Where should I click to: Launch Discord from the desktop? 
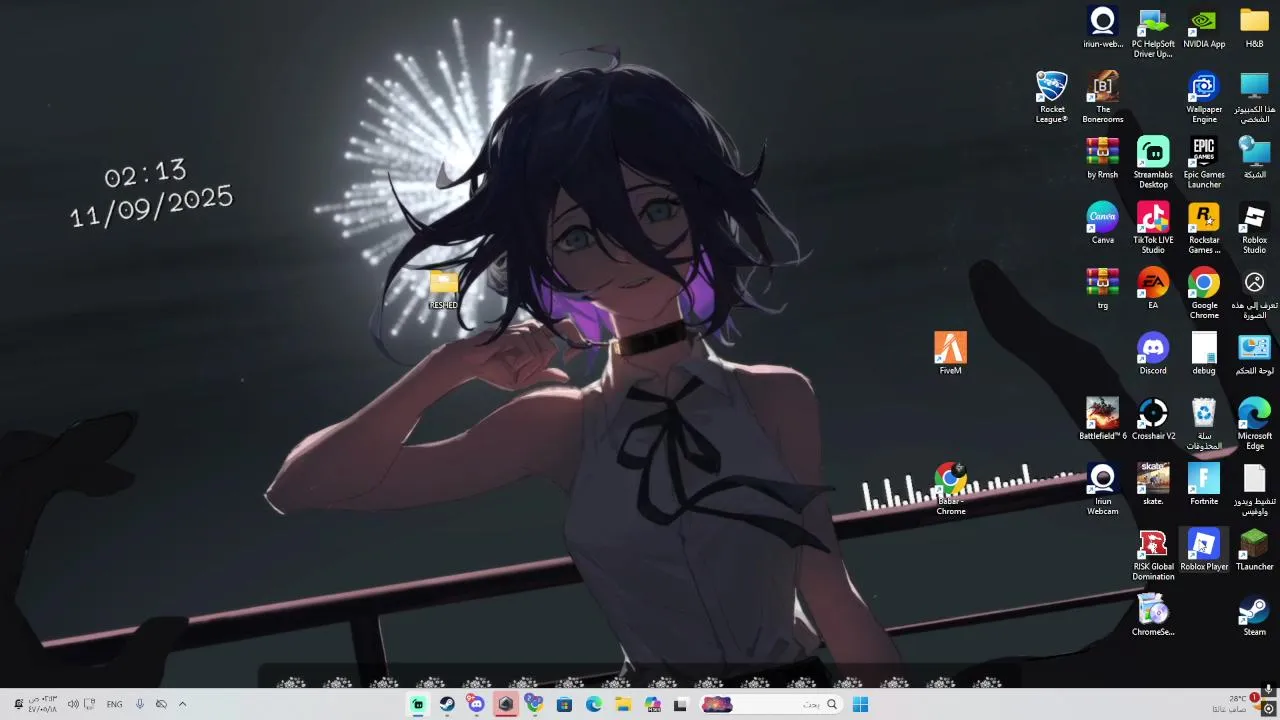click(1153, 354)
